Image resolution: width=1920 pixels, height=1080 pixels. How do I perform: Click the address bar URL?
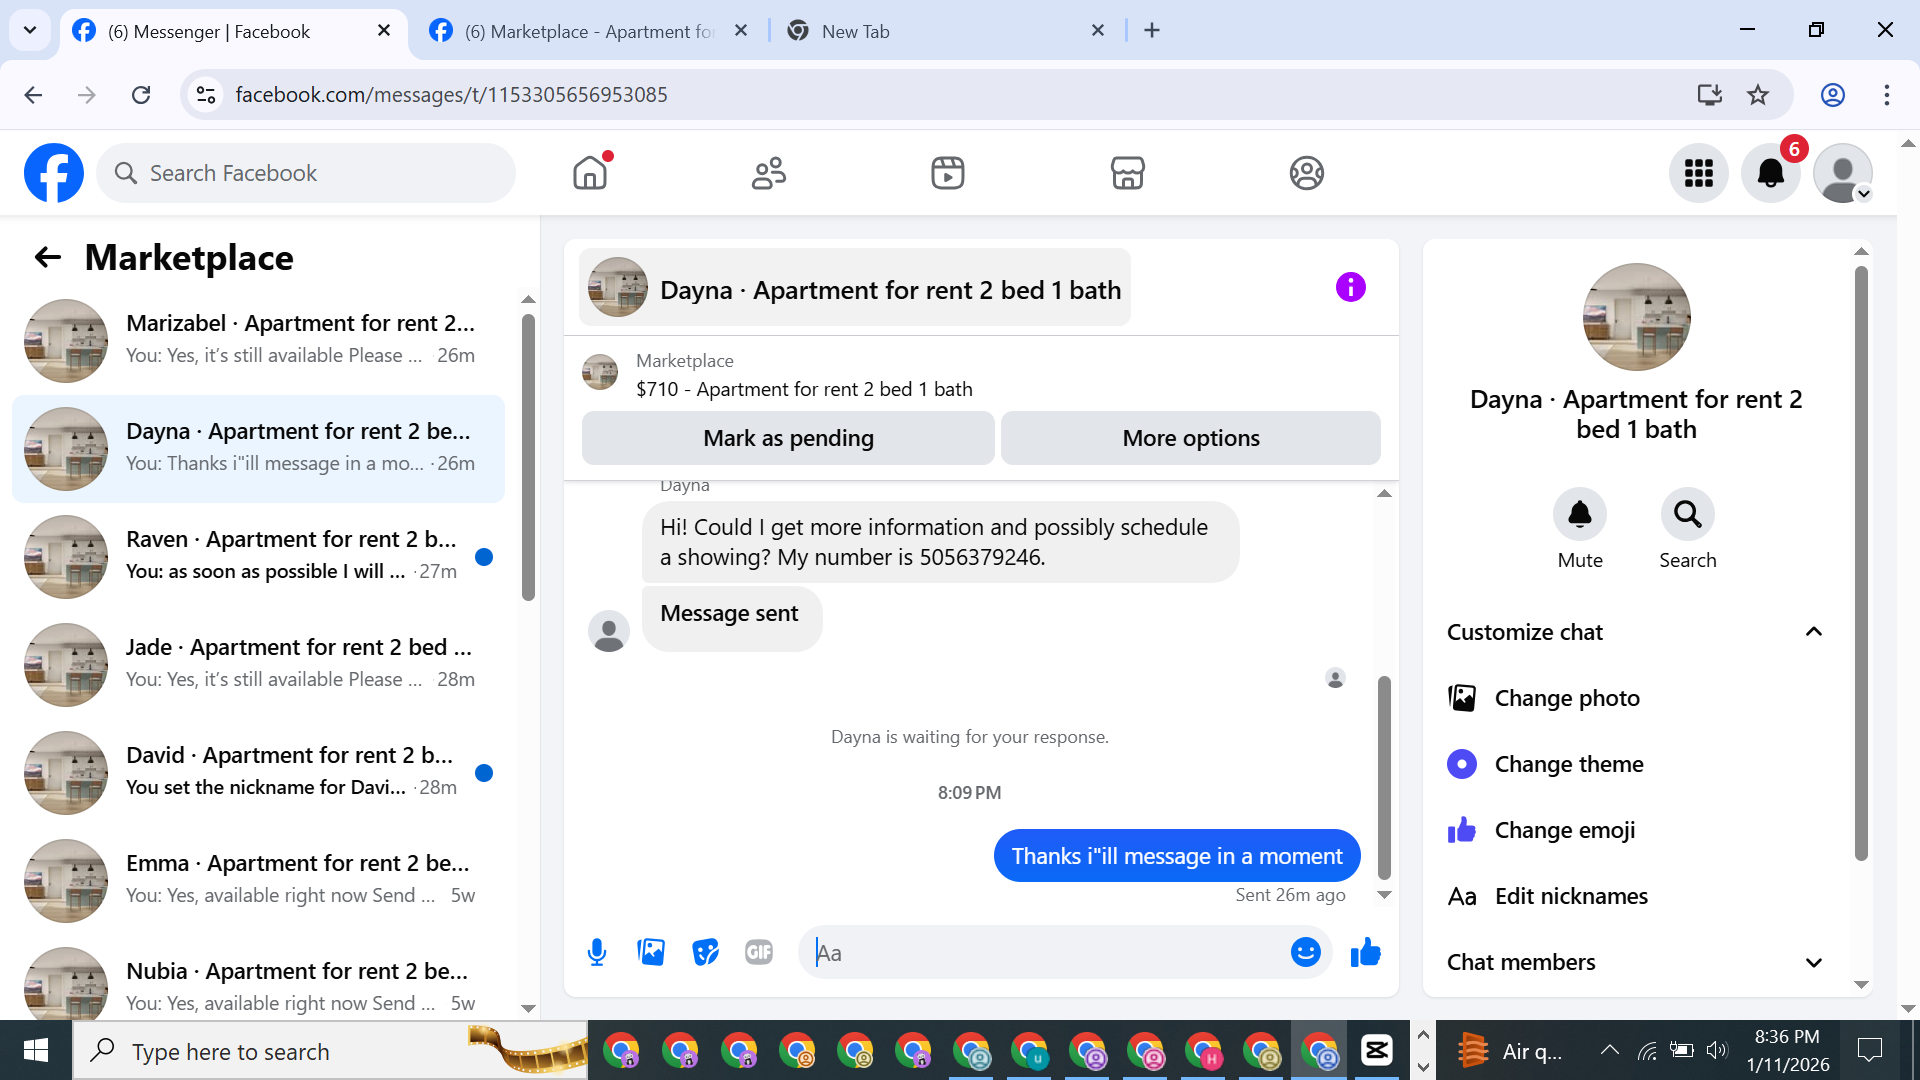[451, 95]
